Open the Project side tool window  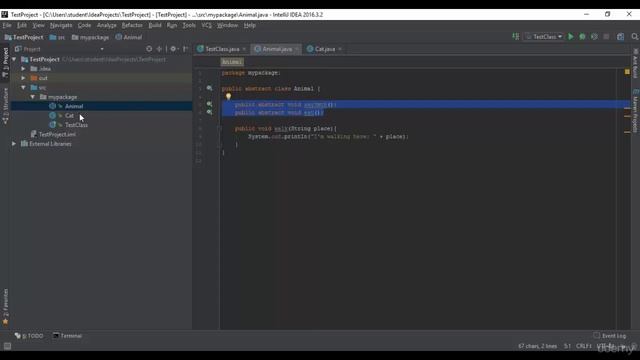[5, 62]
